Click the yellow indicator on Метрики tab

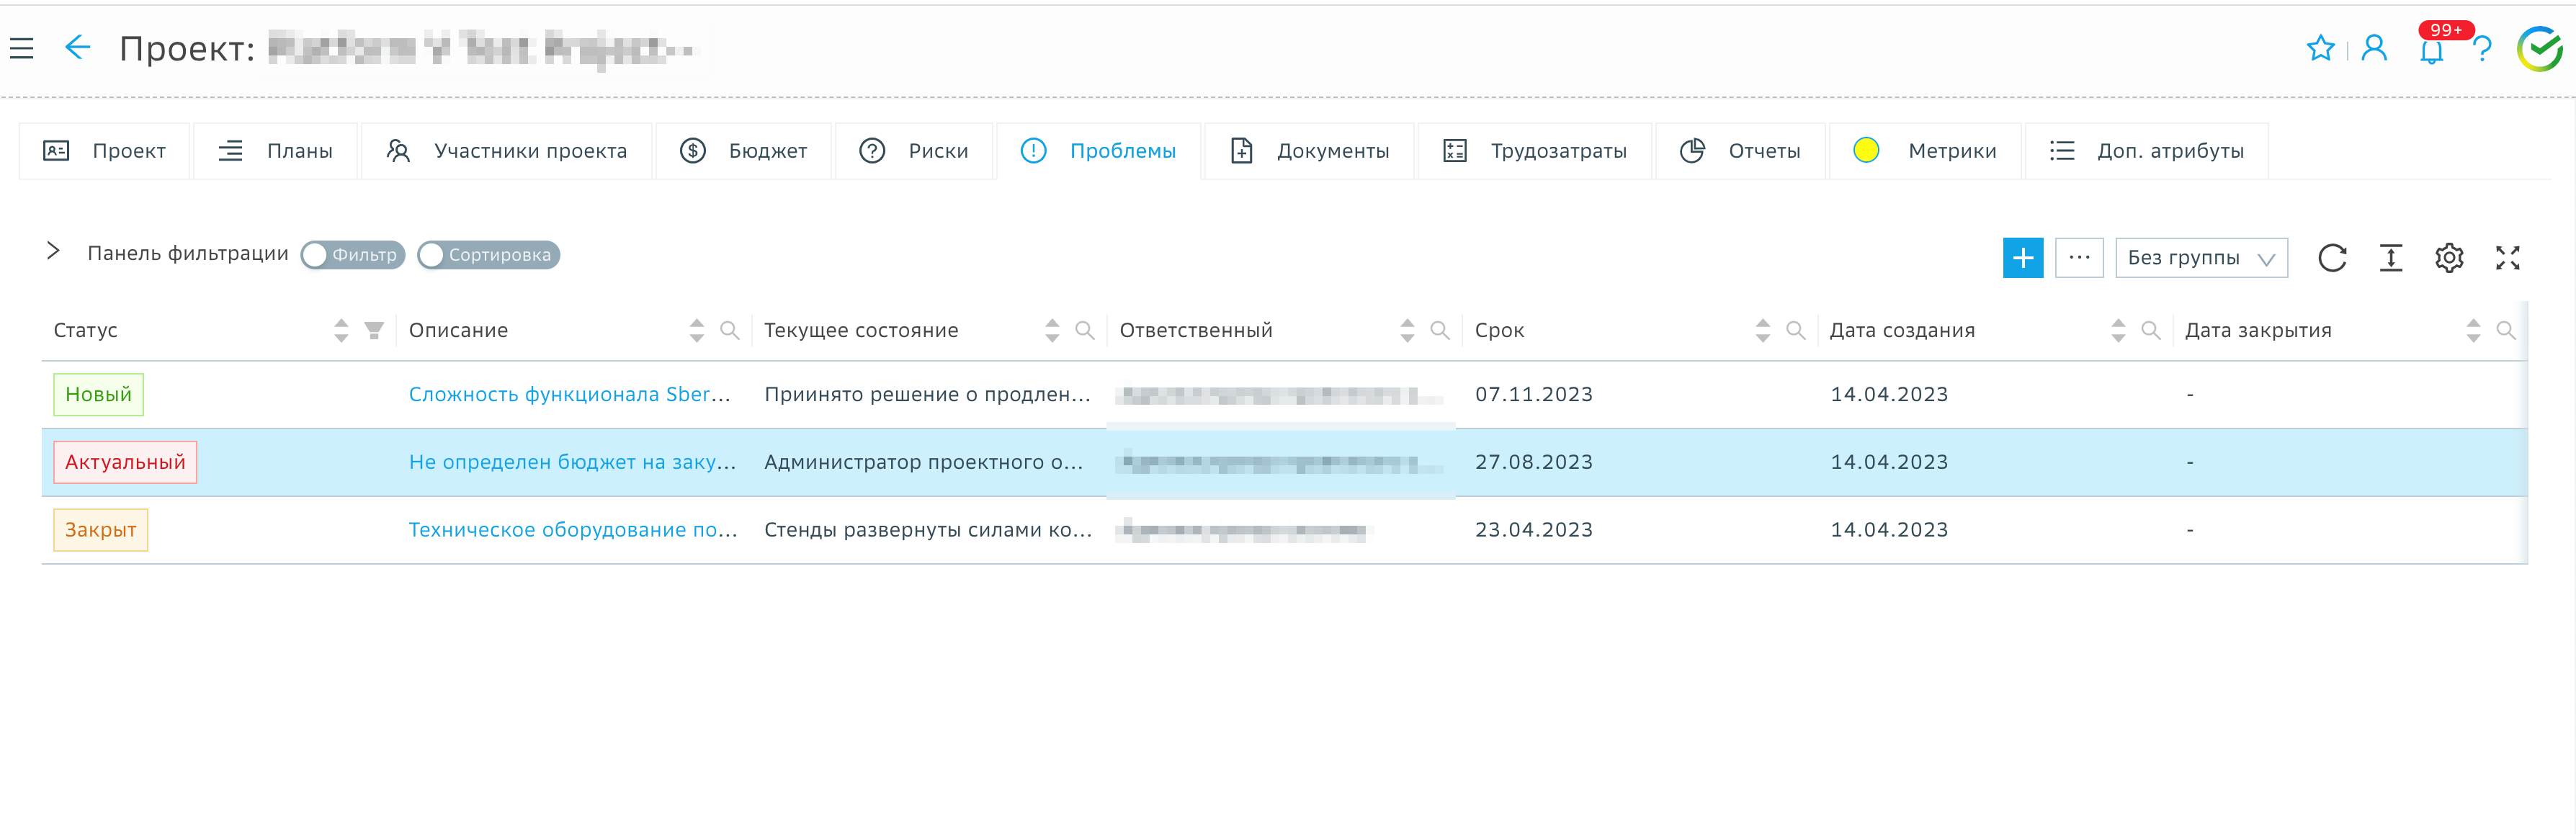pyautogui.click(x=1866, y=151)
